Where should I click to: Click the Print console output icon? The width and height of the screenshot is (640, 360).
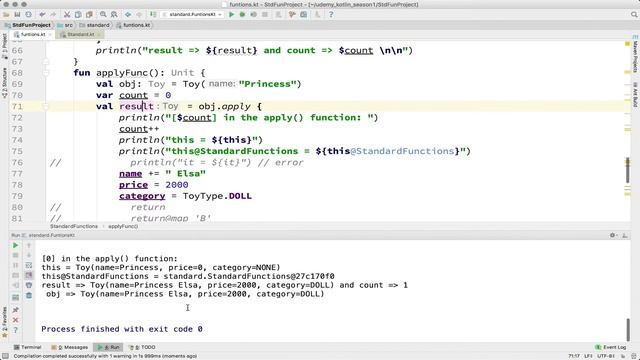29,285
